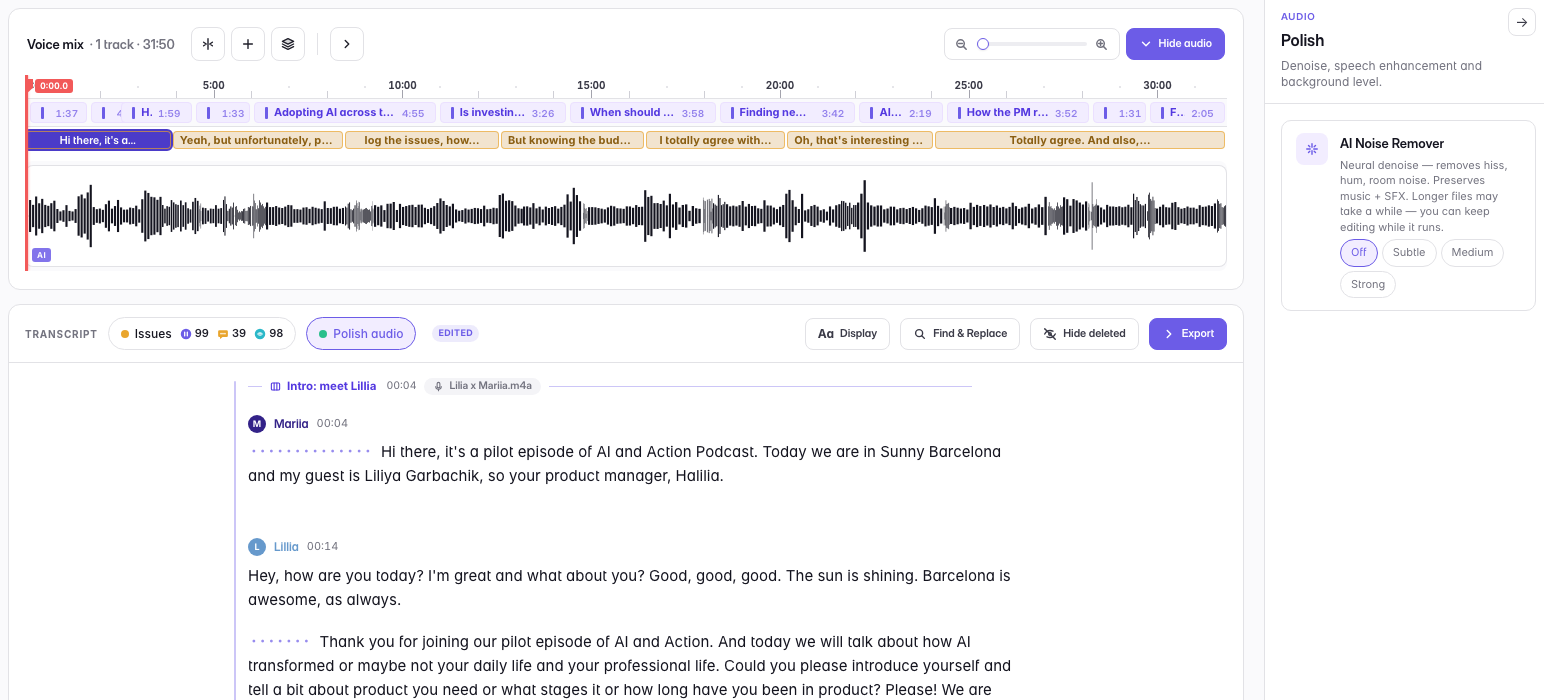Click the zoom-in magnifier icon
The width and height of the screenshot is (1544, 700).
[x=1101, y=44]
